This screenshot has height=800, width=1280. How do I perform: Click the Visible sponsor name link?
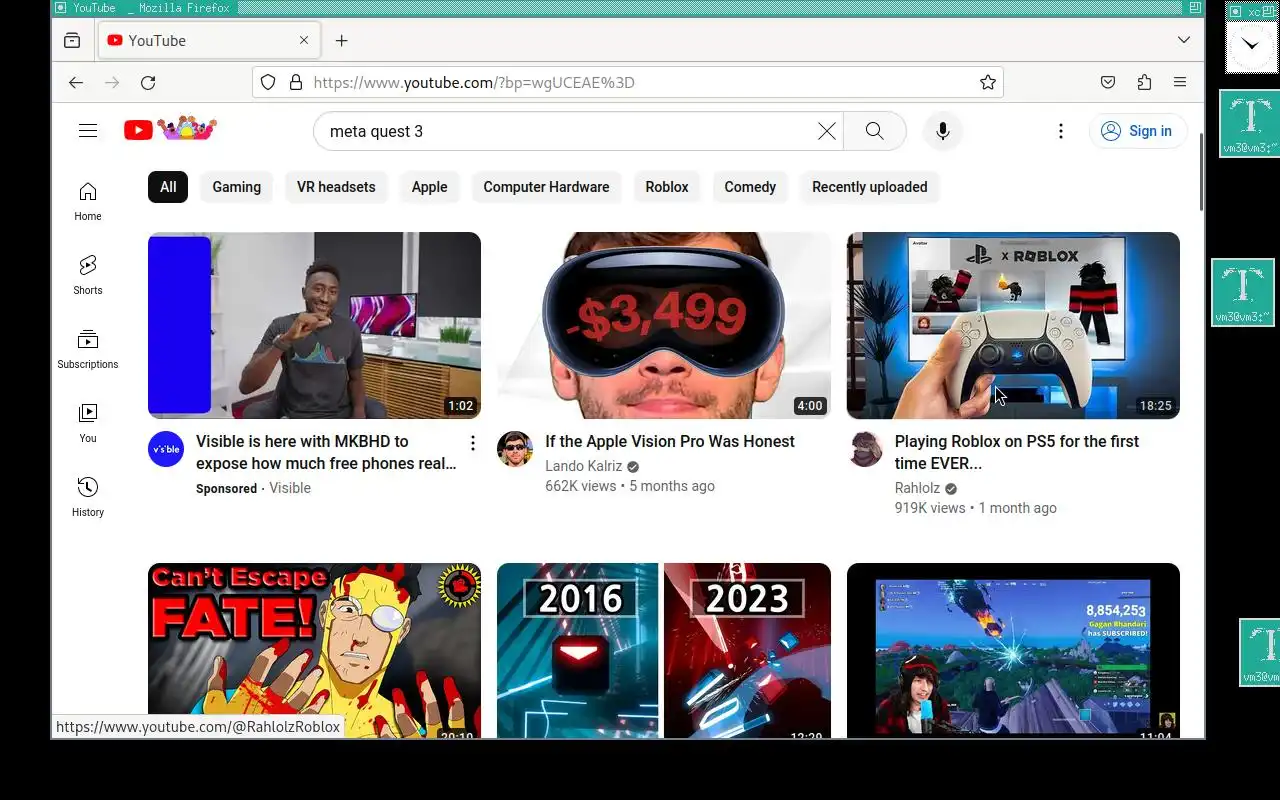[x=290, y=488]
